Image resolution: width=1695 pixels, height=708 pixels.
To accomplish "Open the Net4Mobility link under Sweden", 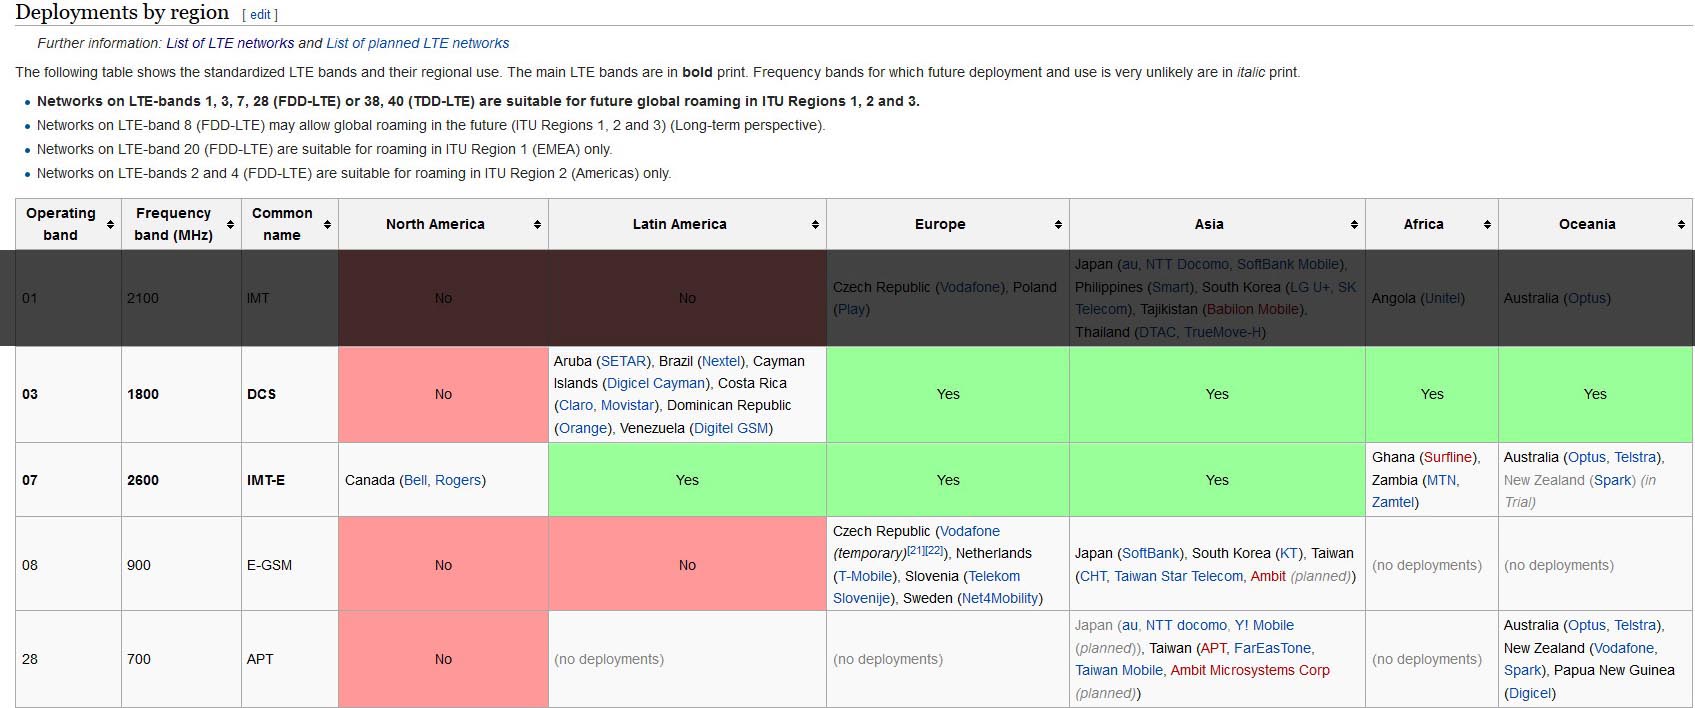I will click(999, 598).
